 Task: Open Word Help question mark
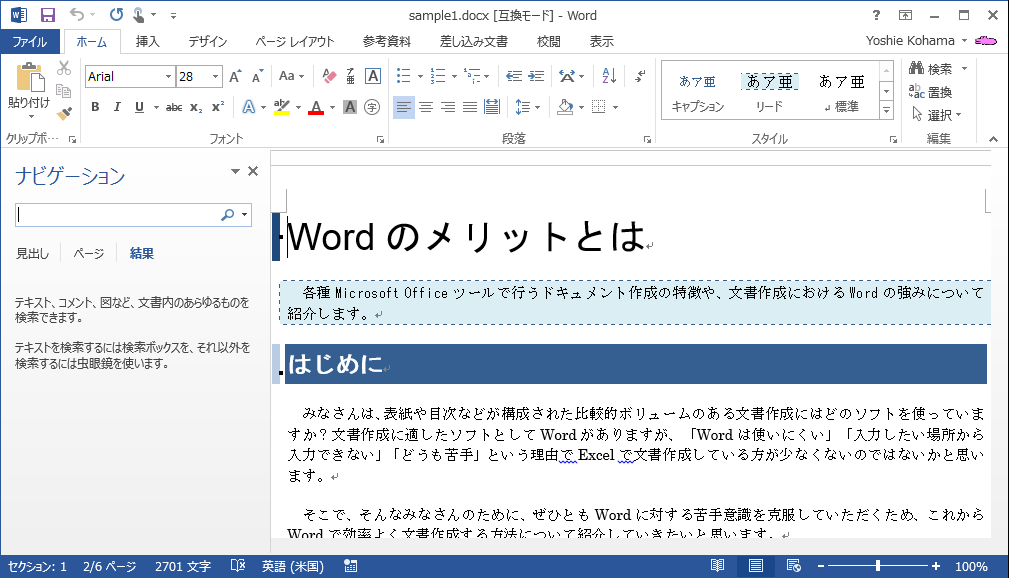coord(876,15)
